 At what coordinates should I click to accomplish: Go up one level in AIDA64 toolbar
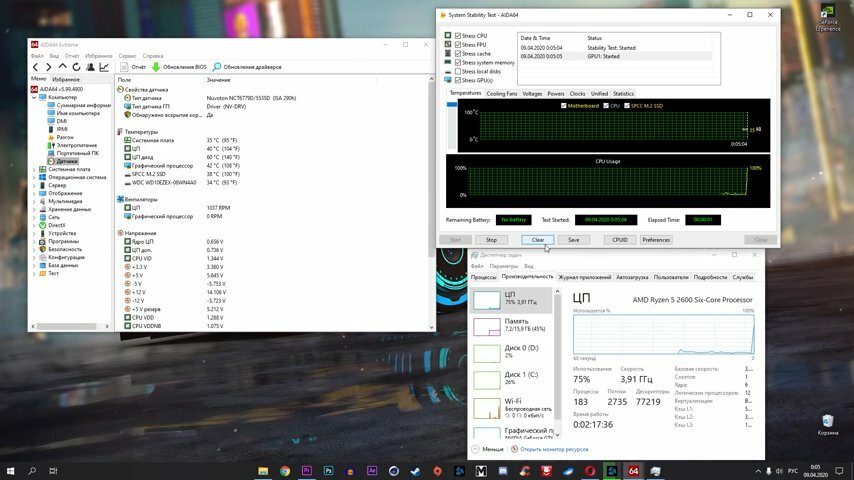click(63, 66)
